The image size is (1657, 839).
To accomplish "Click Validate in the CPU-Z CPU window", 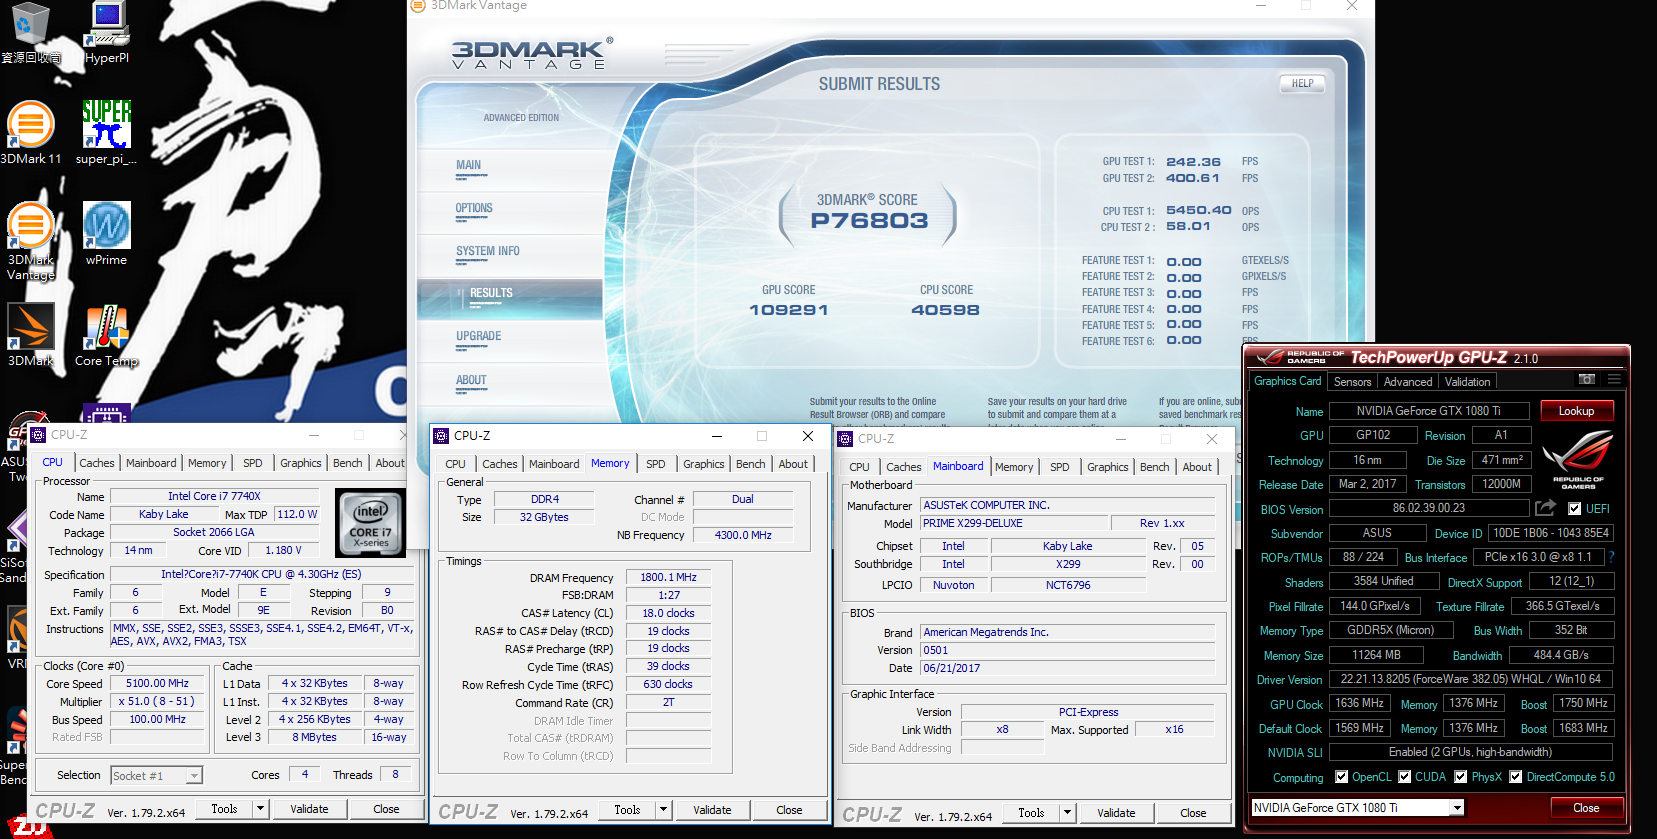I will (x=309, y=809).
